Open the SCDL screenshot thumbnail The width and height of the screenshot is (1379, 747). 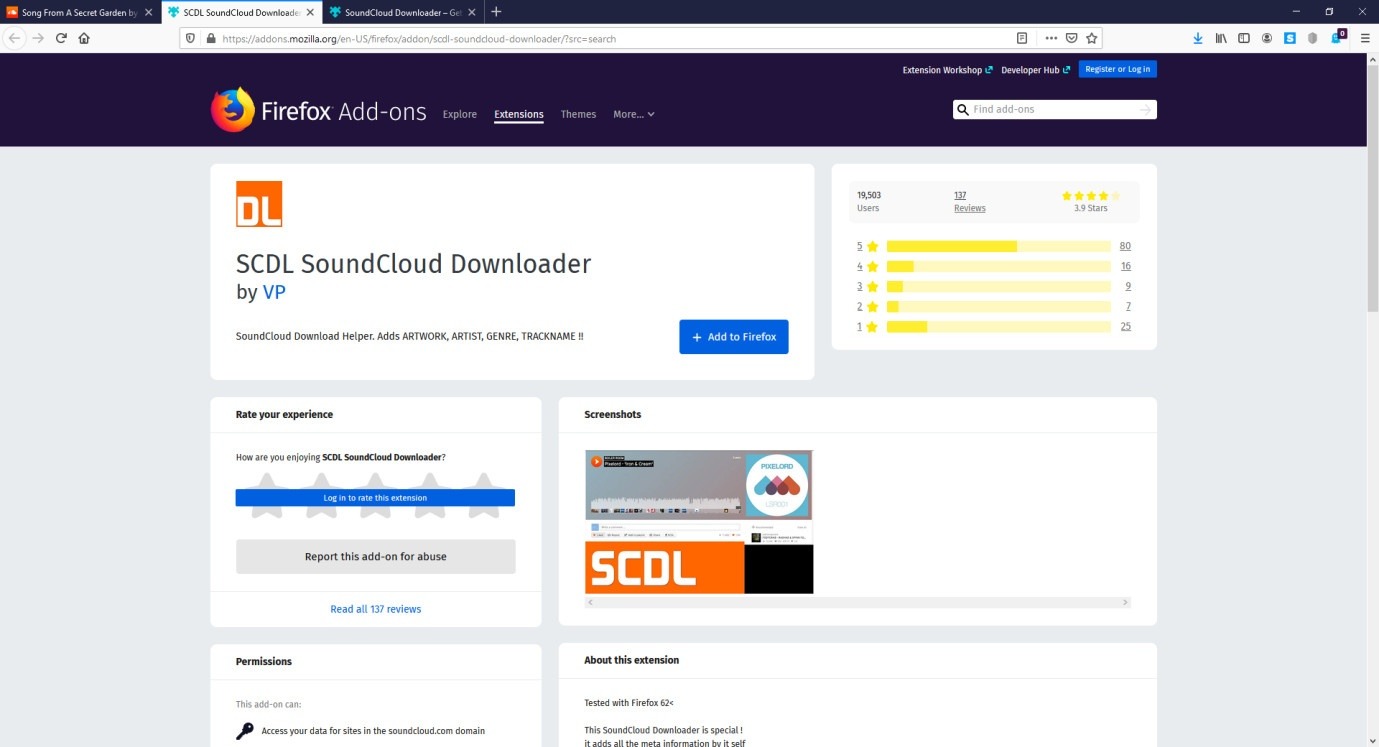click(699, 522)
